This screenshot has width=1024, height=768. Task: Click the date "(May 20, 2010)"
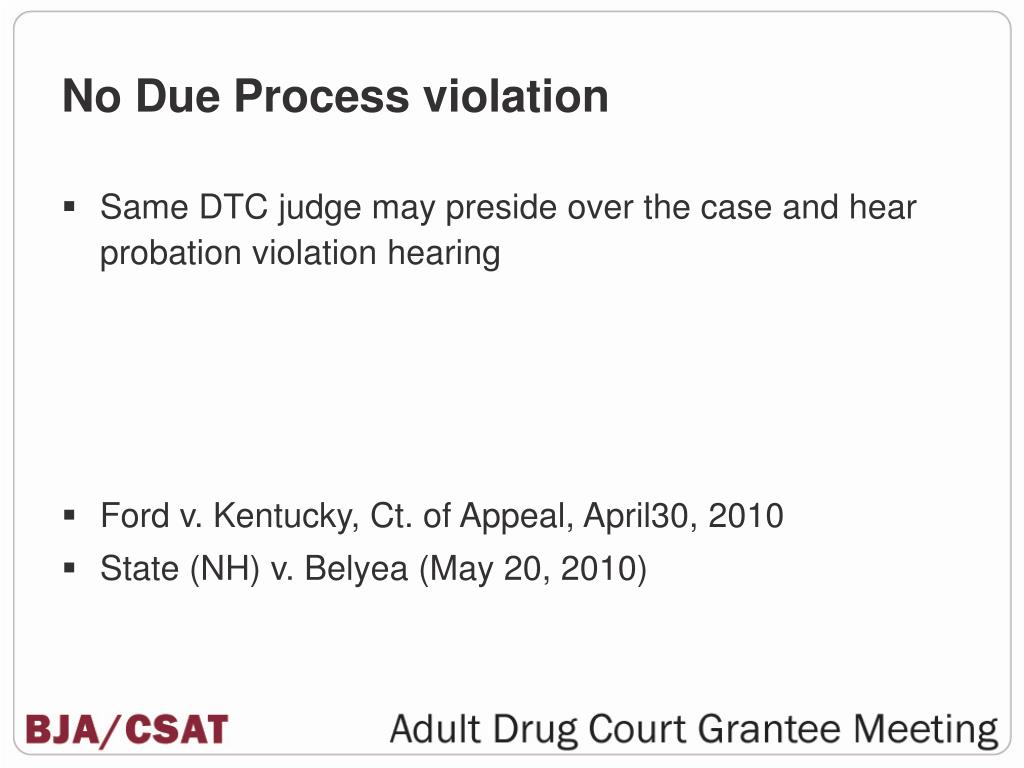point(533,568)
